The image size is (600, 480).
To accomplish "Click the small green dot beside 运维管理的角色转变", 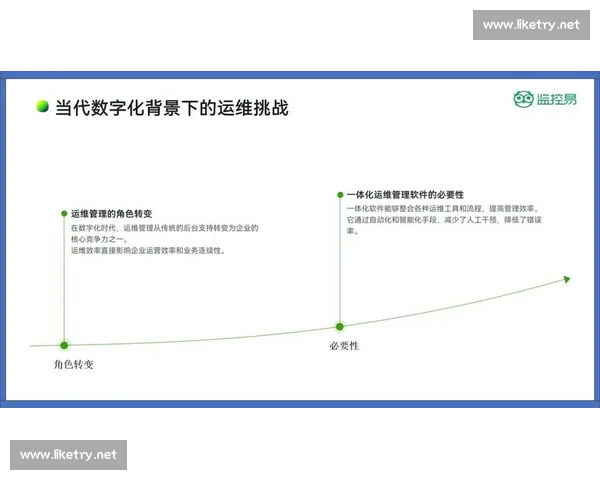I will pos(64,214).
